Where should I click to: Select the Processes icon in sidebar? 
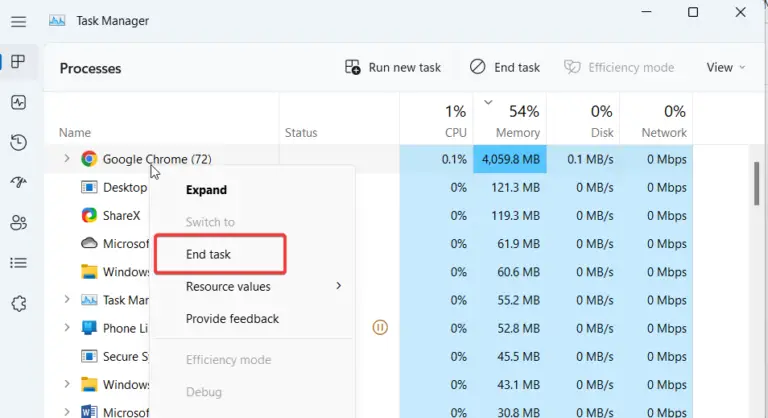[18, 62]
